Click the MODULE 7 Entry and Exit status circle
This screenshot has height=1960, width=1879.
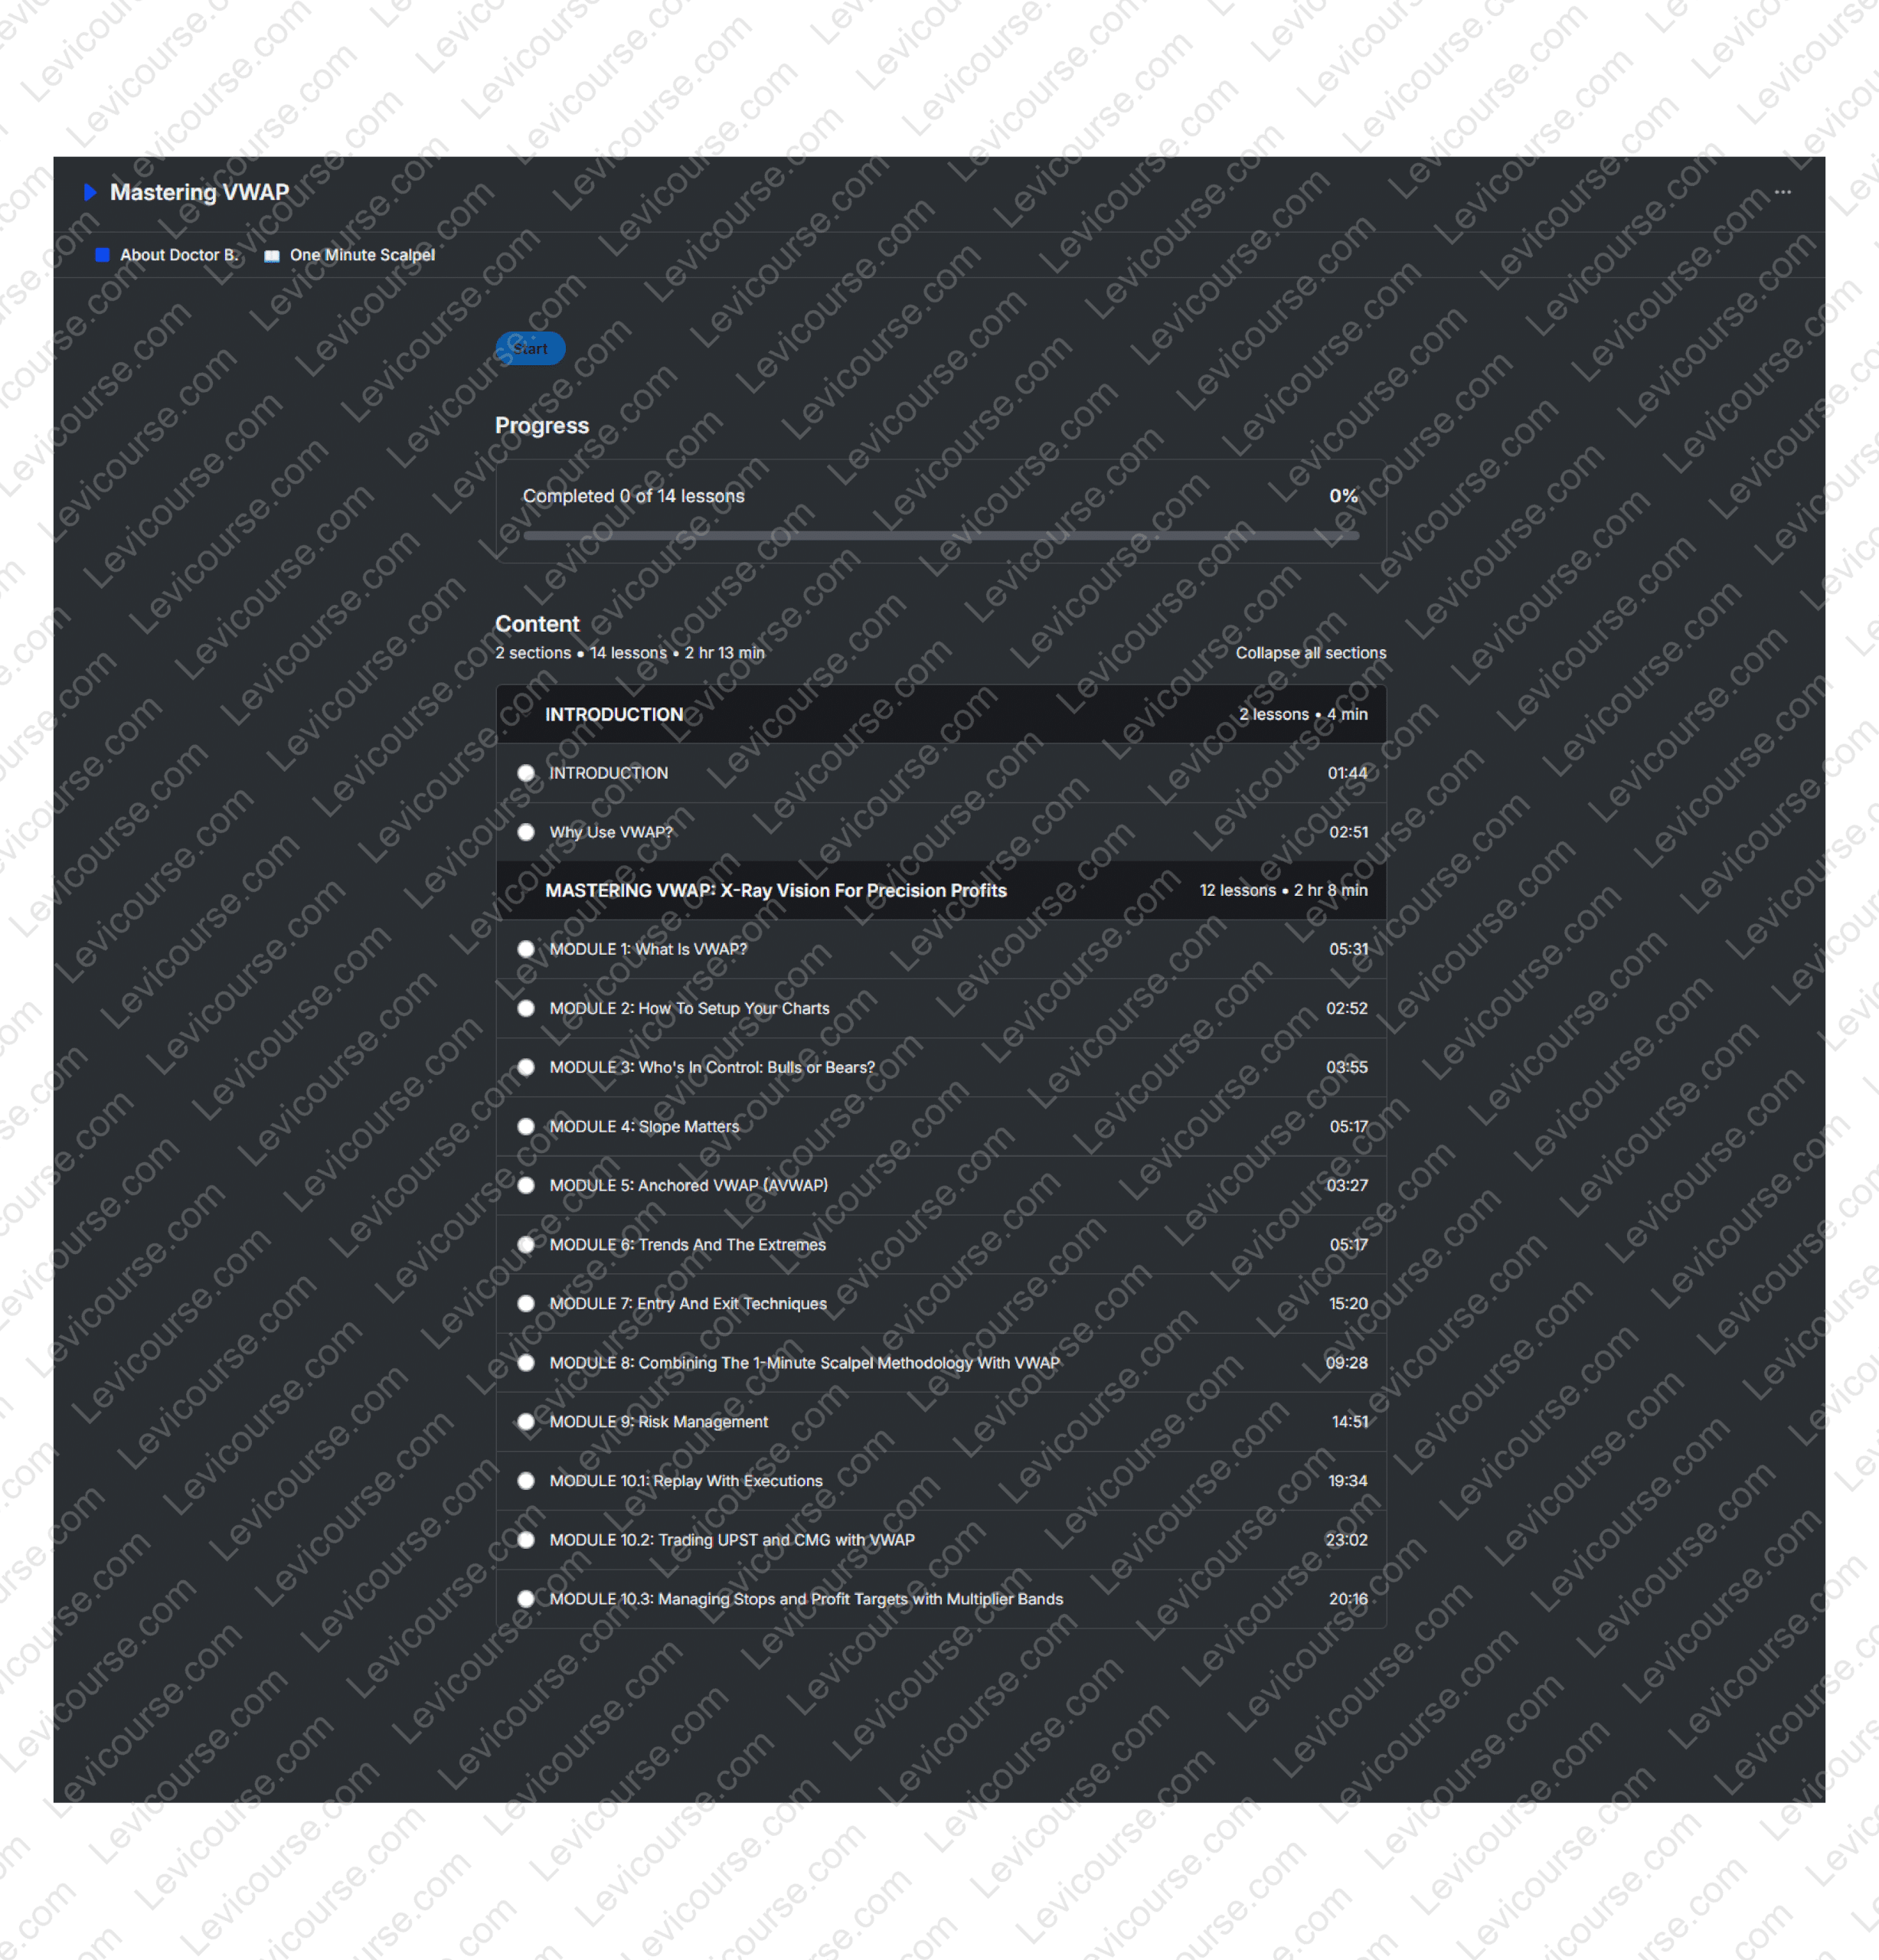pos(526,1303)
